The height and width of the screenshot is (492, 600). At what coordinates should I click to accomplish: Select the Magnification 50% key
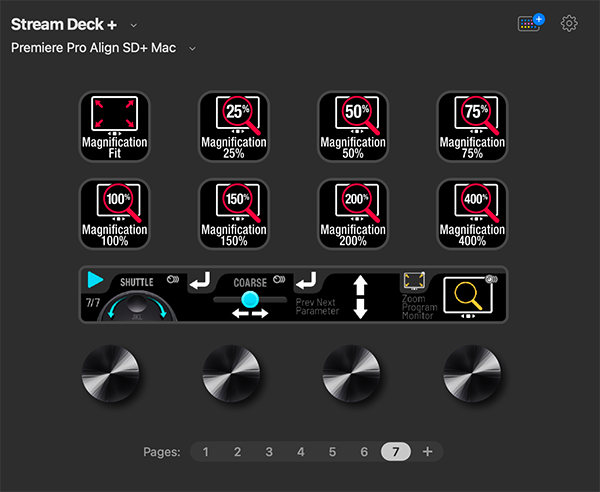click(x=353, y=127)
